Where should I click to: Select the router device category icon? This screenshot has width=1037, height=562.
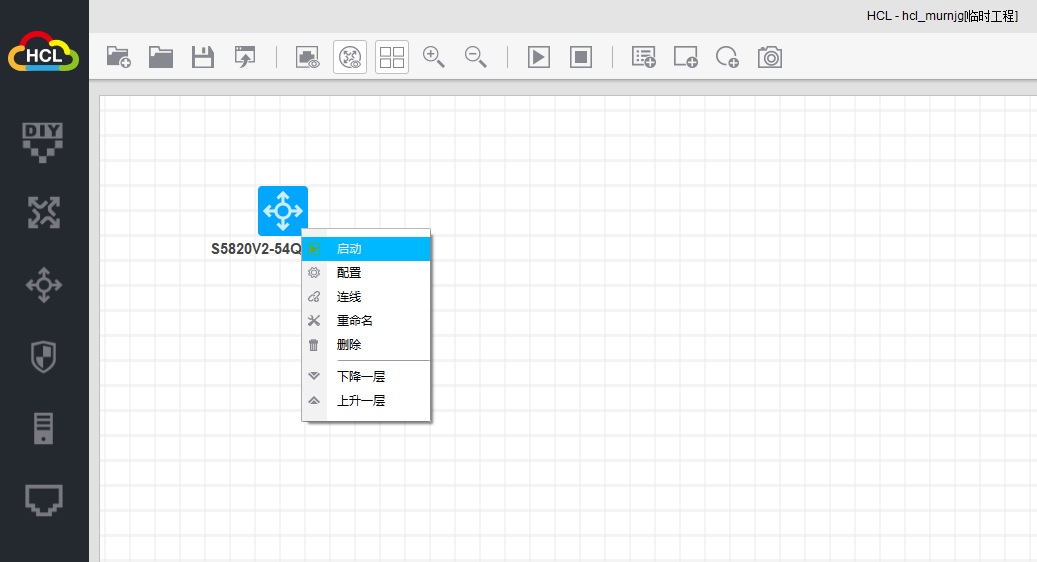tap(44, 212)
